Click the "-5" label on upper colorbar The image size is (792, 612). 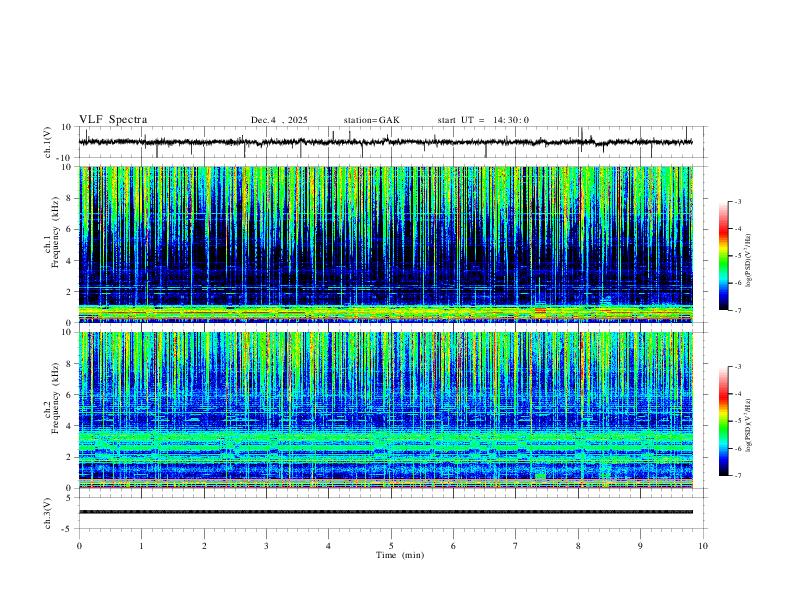click(x=737, y=256)
